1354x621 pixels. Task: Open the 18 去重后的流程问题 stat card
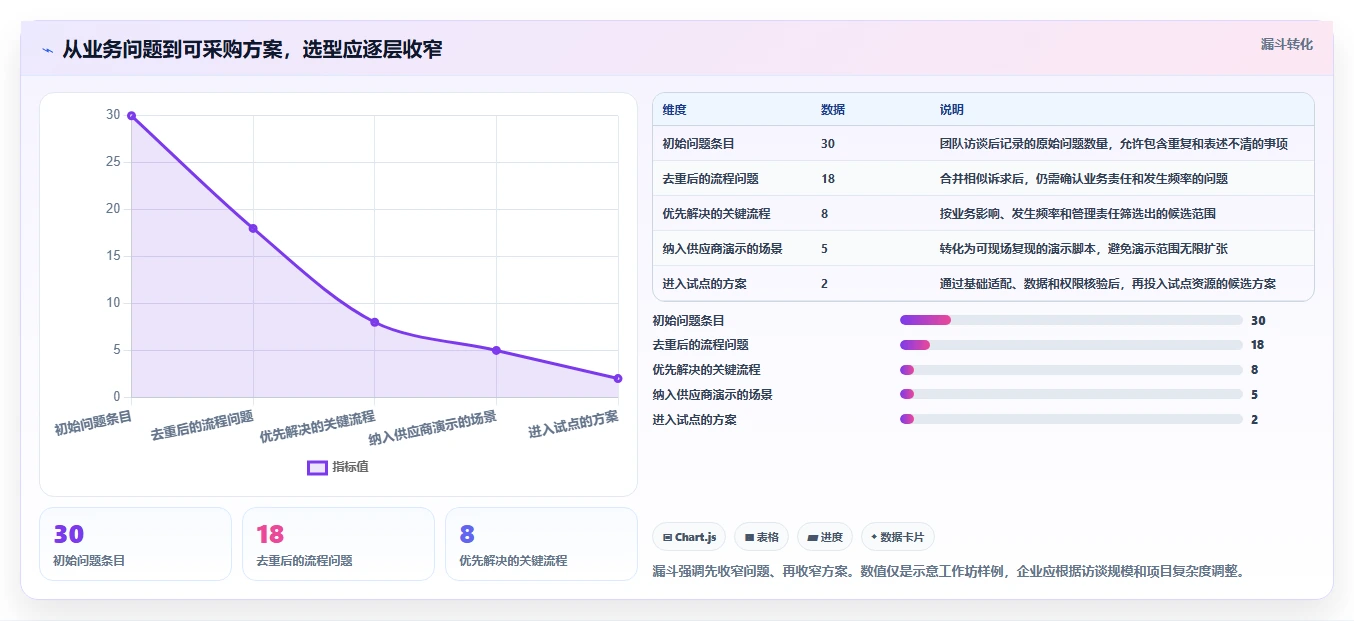point(338,544)
